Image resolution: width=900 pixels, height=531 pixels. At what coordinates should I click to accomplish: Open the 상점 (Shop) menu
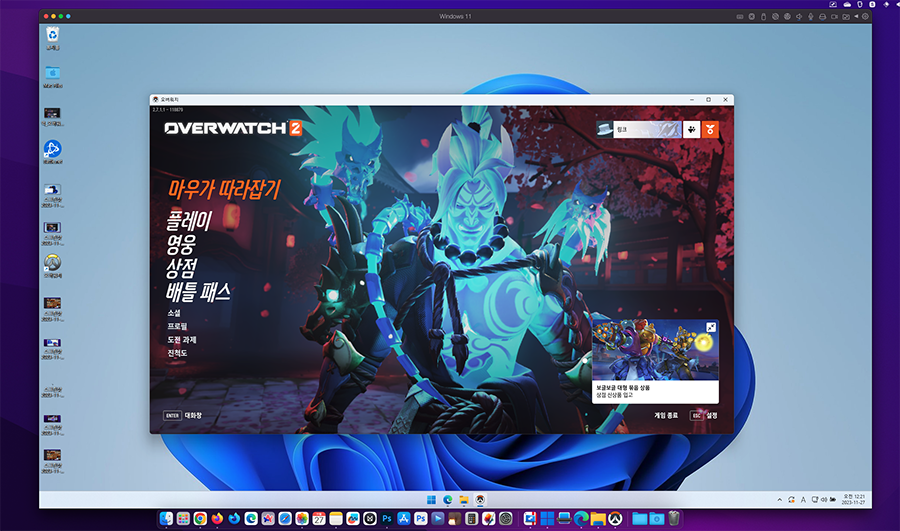(x=181, y=268)
